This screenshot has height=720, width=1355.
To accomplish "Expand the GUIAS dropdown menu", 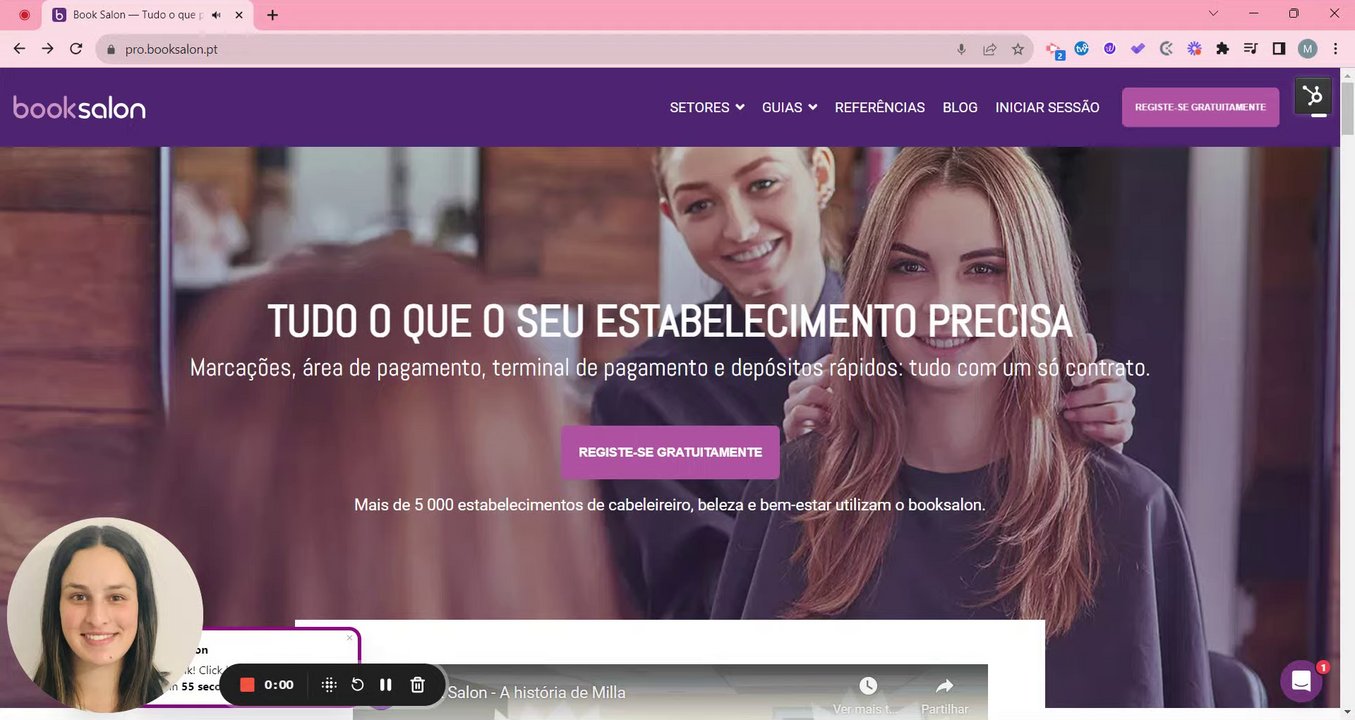I will [x=789, y=107].
